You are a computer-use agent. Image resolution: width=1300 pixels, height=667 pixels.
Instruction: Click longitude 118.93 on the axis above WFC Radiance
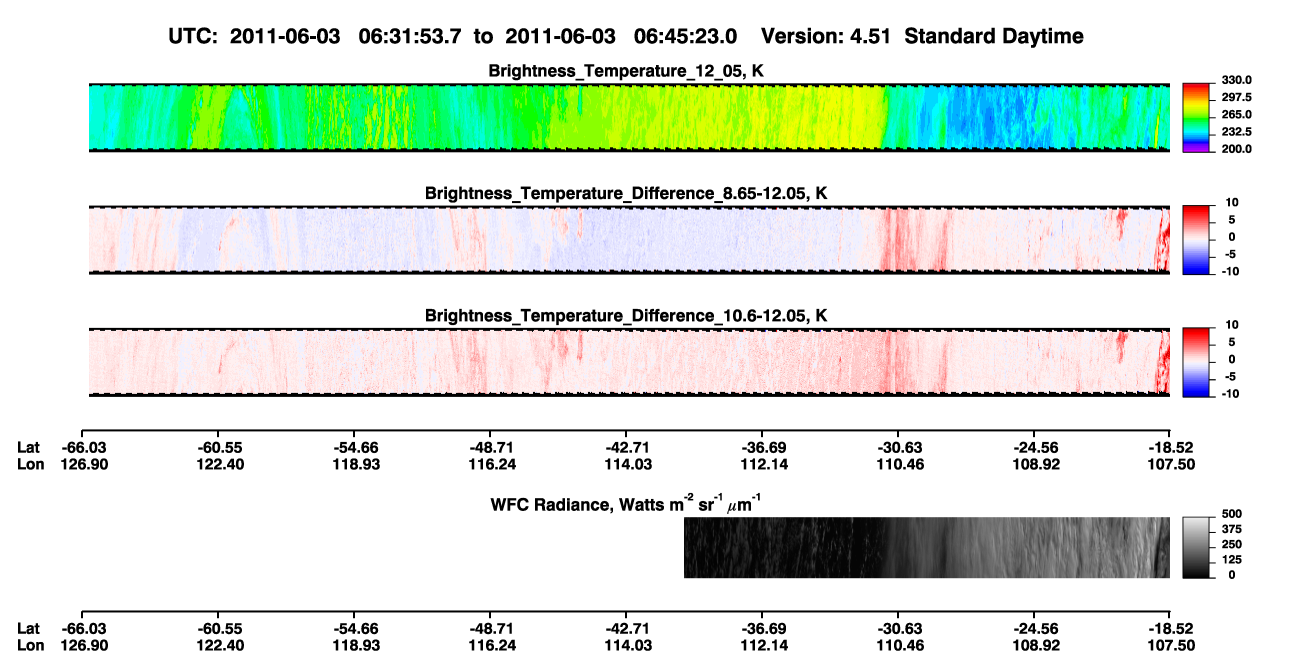(355, 464)
